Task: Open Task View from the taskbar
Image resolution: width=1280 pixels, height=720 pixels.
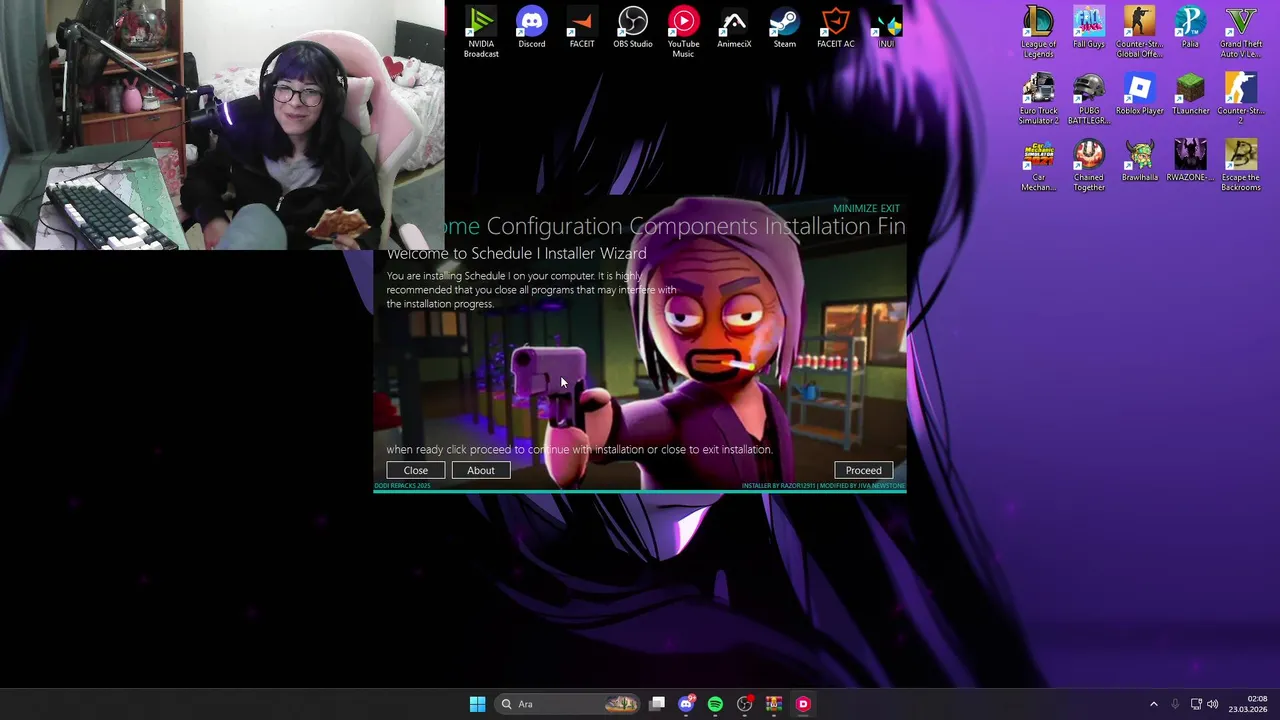Action: coord(657,704)
